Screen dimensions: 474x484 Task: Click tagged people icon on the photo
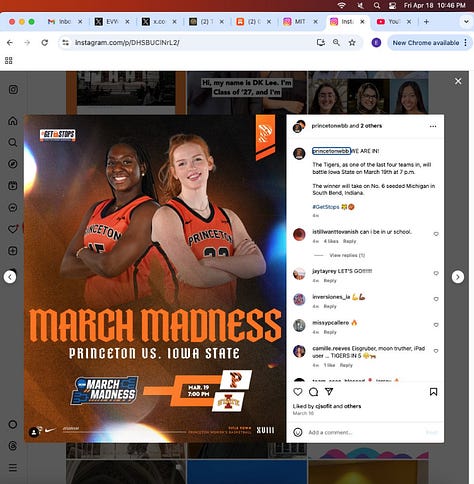pos(34,432)
